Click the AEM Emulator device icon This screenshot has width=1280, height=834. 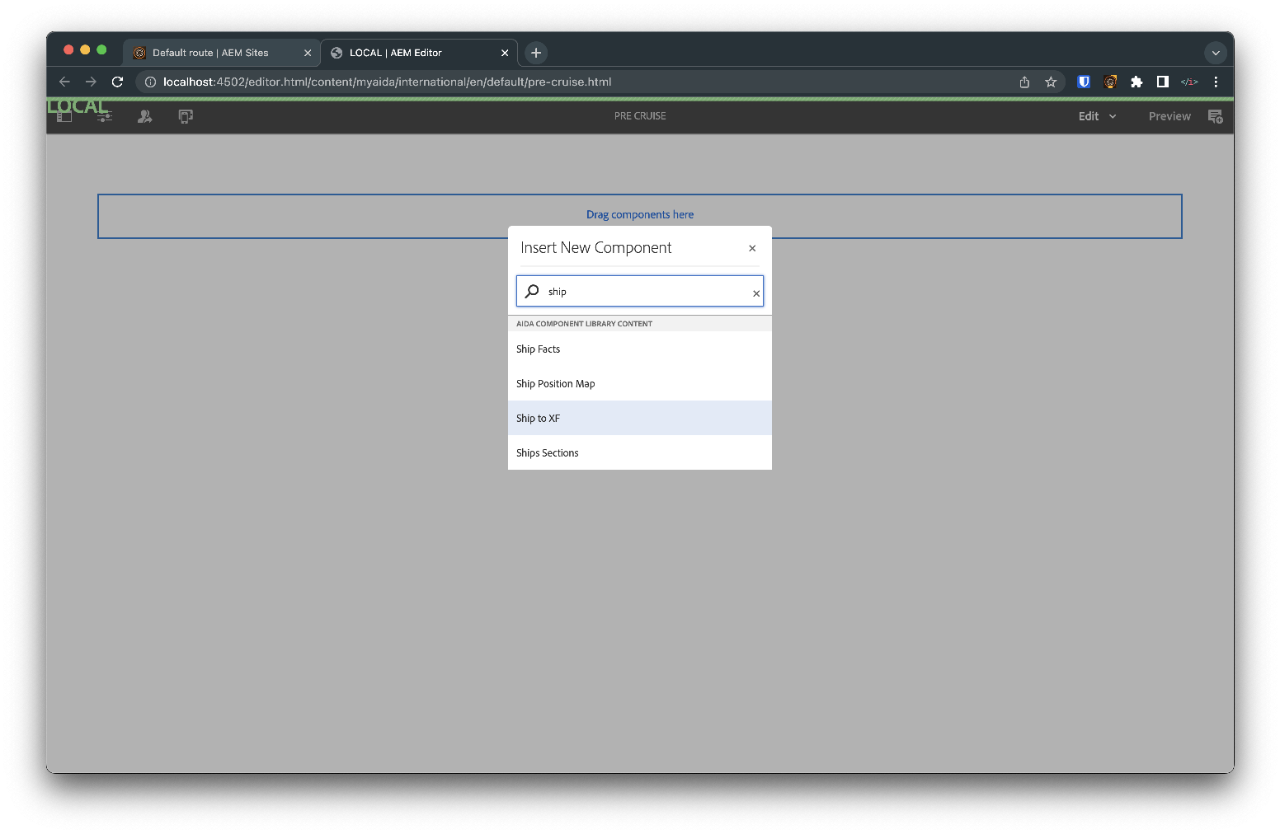[x=186, y=117]
